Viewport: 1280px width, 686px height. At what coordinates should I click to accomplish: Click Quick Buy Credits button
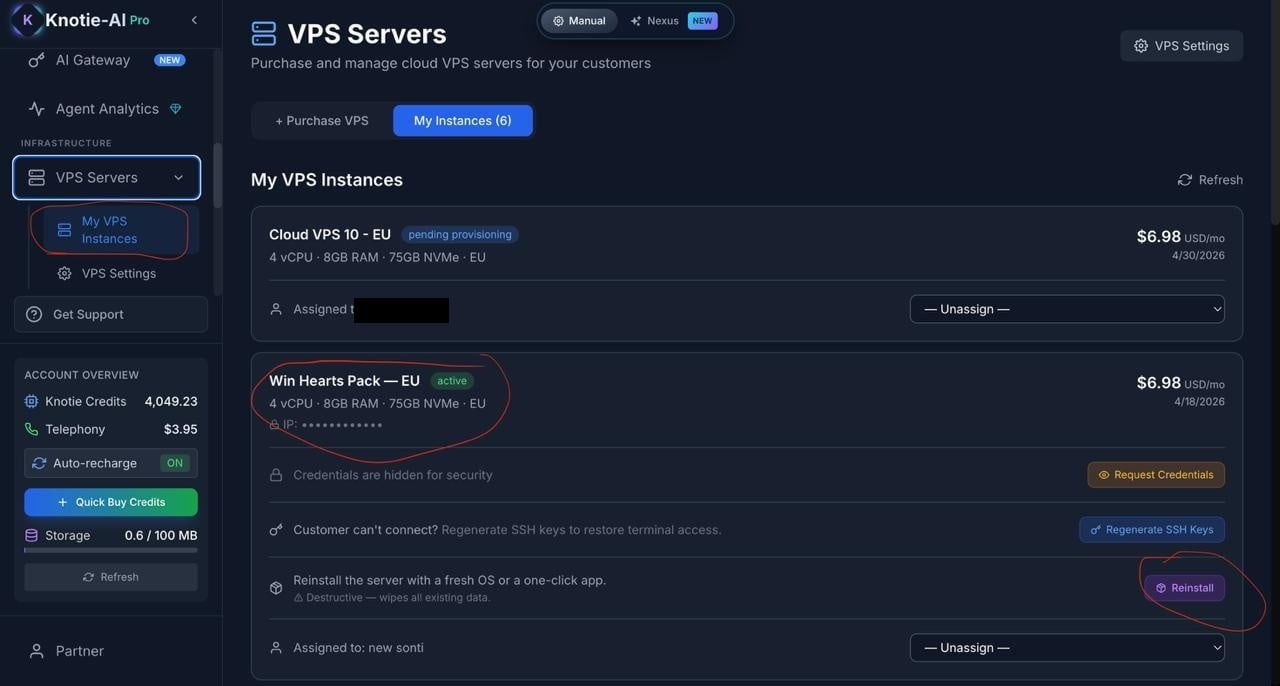tap(111, 502)
